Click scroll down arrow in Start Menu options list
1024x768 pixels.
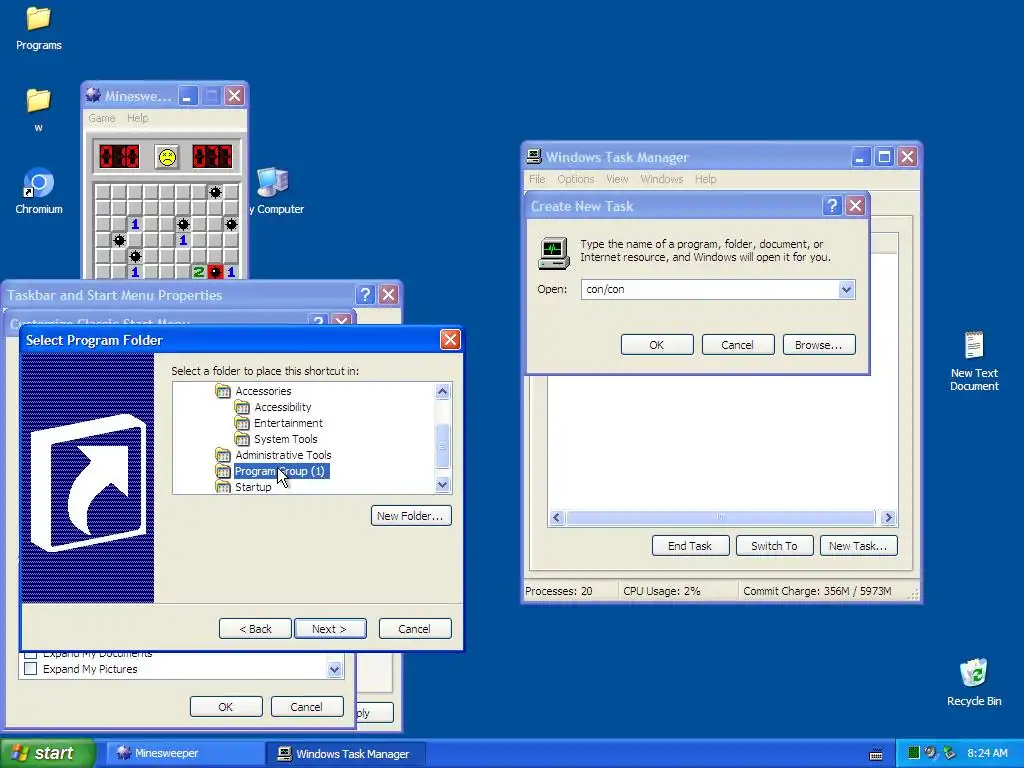coord(334,669)
